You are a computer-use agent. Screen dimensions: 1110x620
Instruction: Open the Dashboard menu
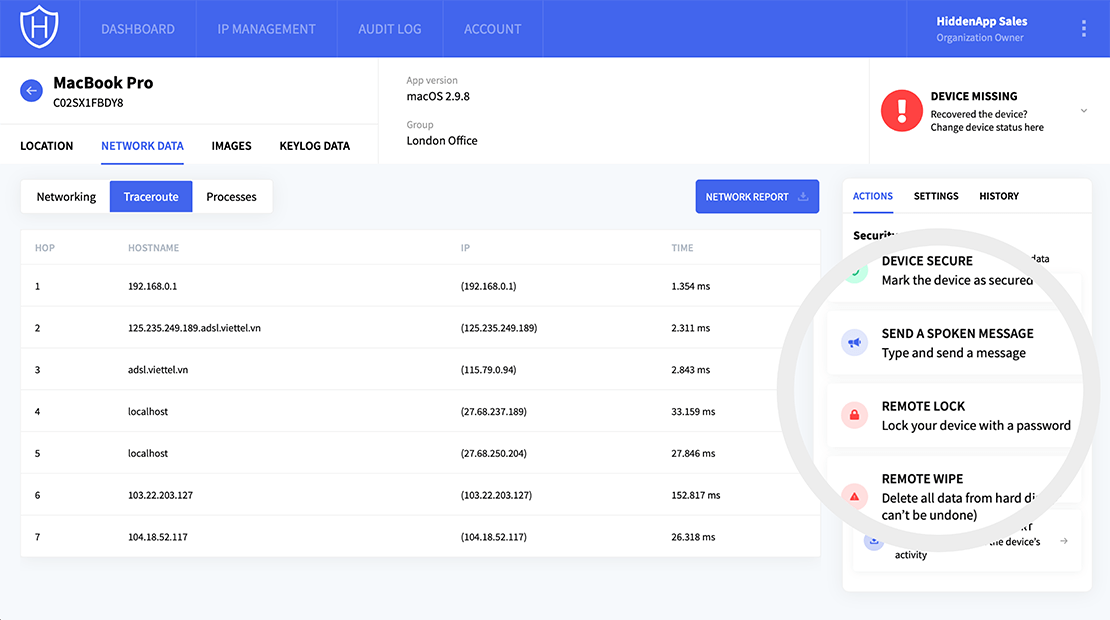[137, 29]
